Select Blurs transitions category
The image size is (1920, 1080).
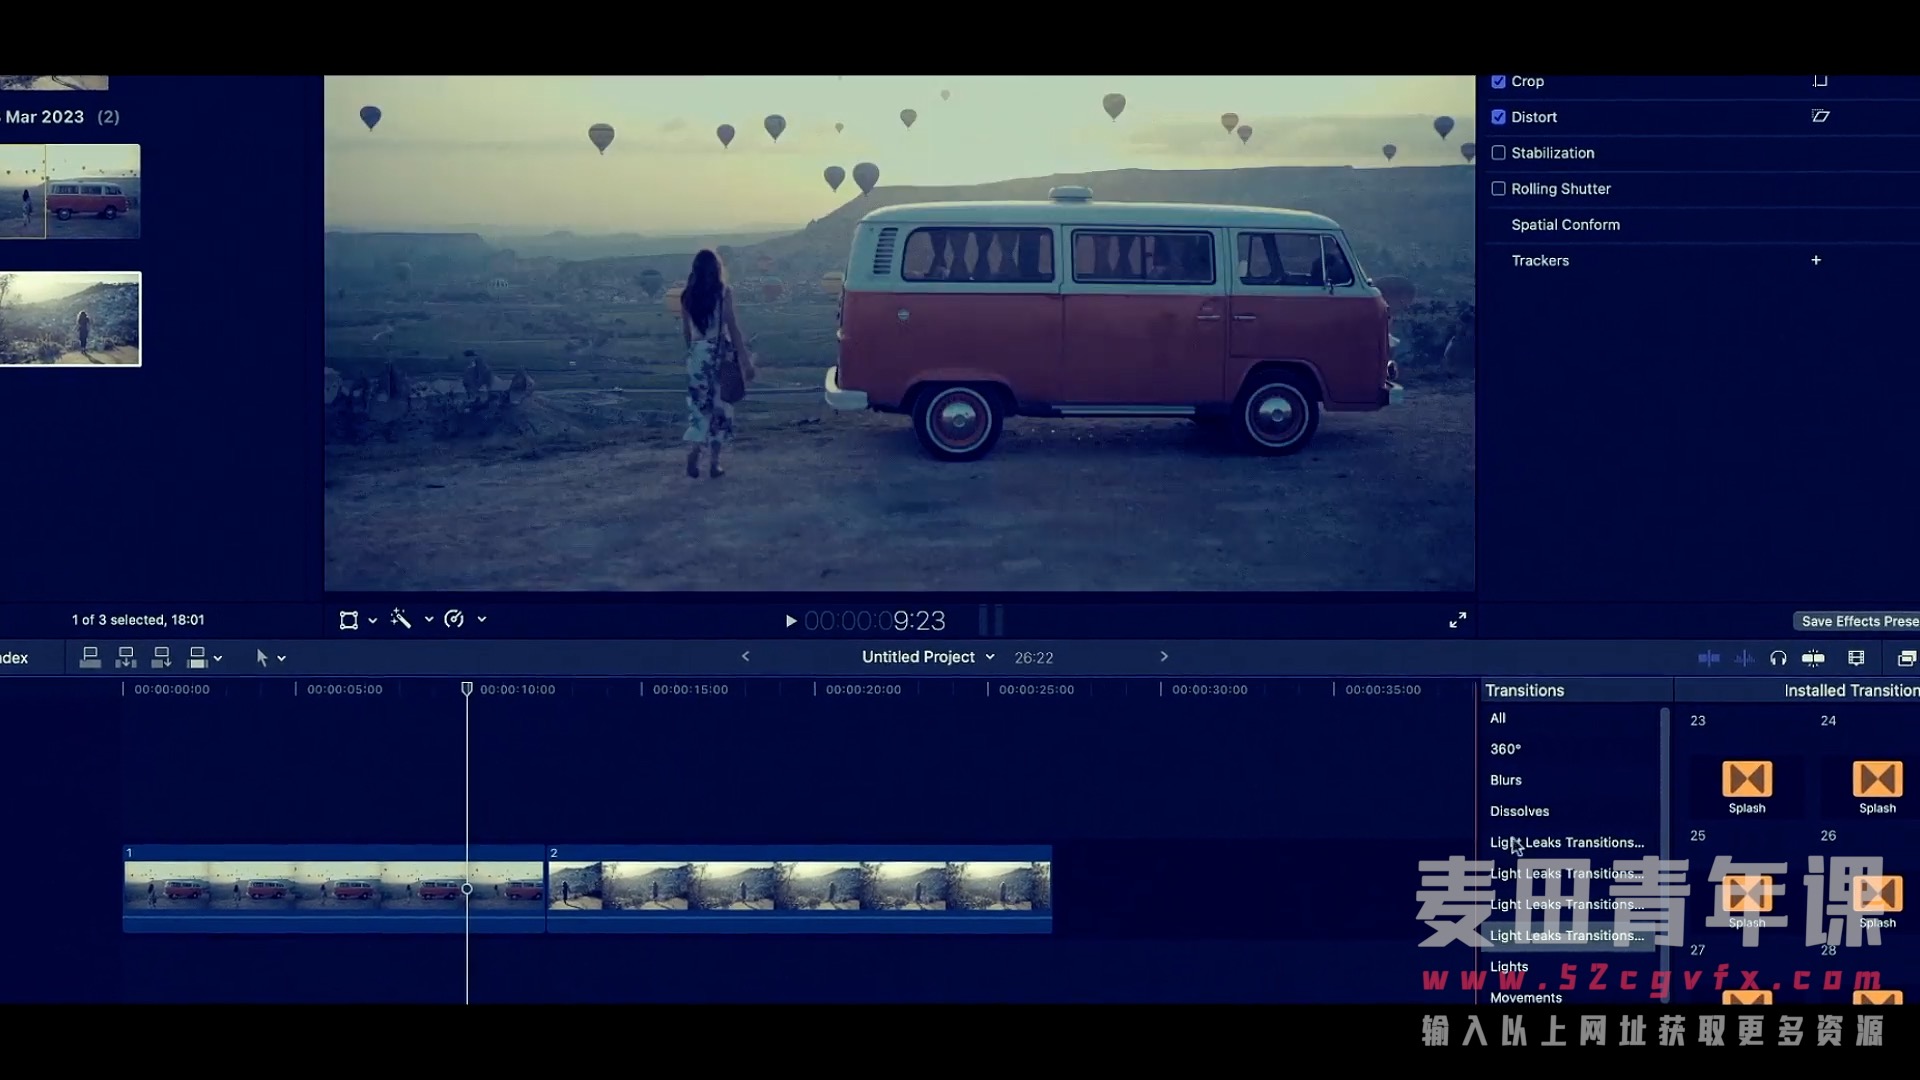click(x=1506, y=780)
